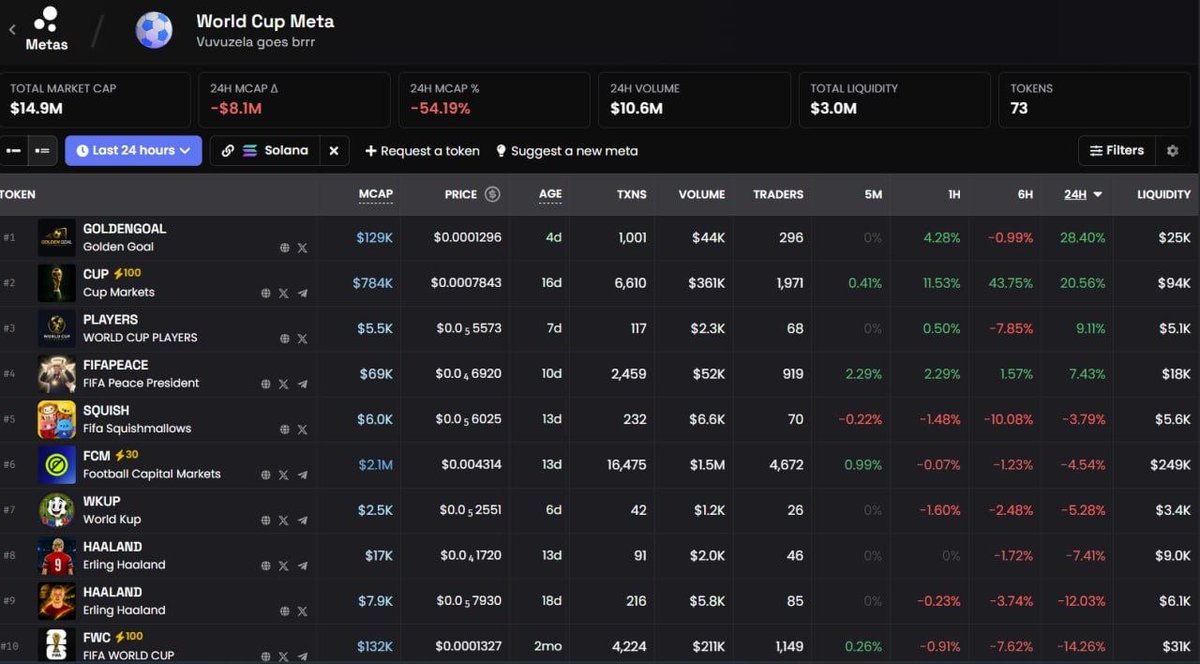This screenshot has height=664, width=1200.
Task: Open the FCM token's X profile icon
Action: click(284, 475)
